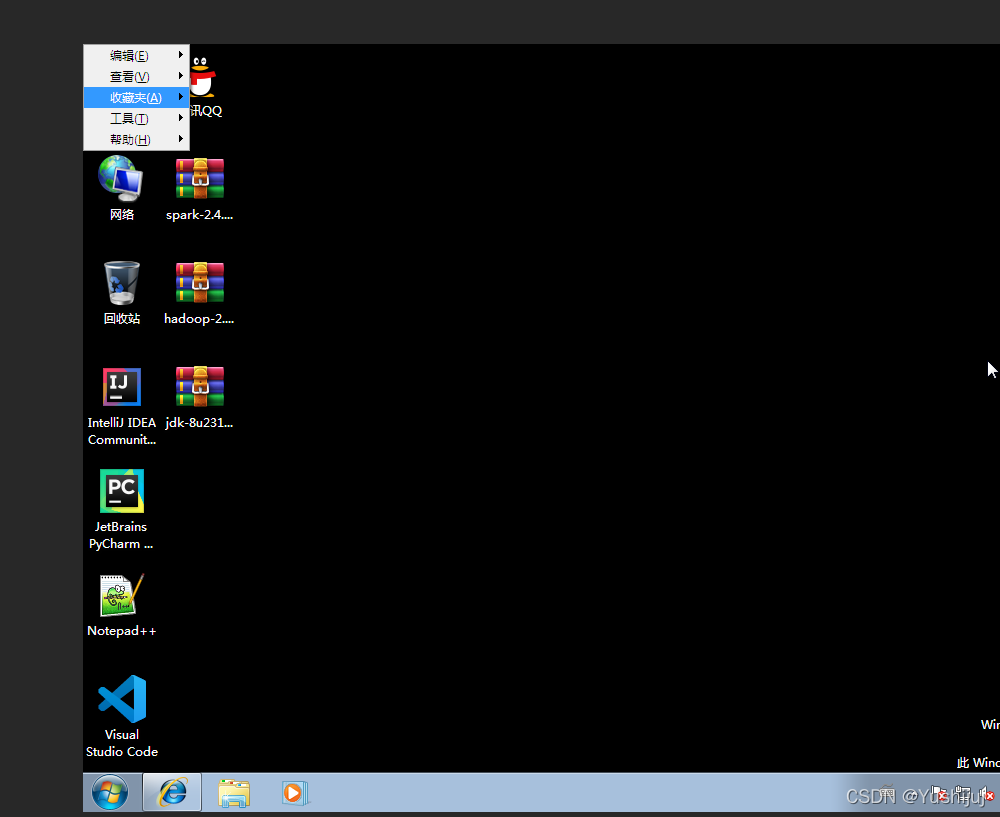1000x817 pixels.
Task: Select the IntelliJ IDEA Community shortcut
Action: click(121, 406)
